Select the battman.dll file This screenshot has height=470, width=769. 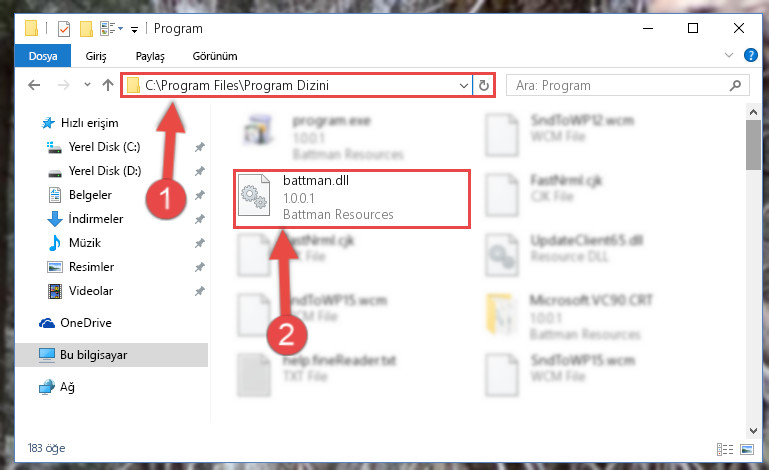point(352,199)
